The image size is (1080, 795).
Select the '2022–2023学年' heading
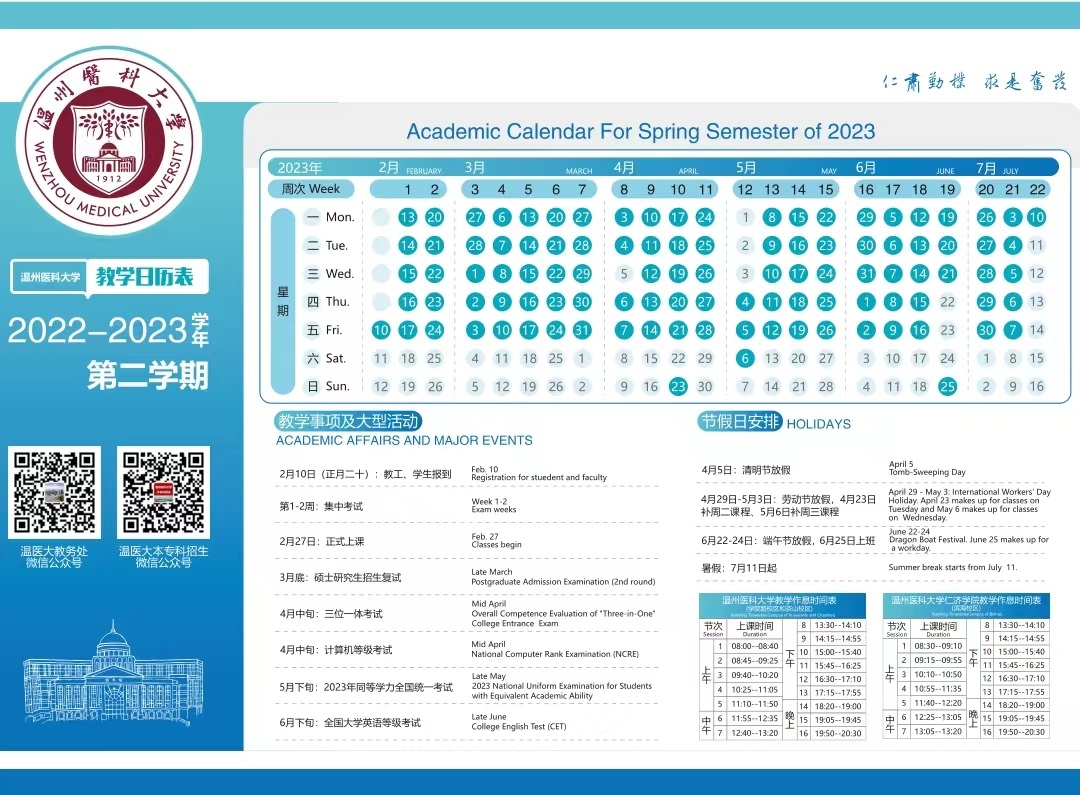coord(109,331)
